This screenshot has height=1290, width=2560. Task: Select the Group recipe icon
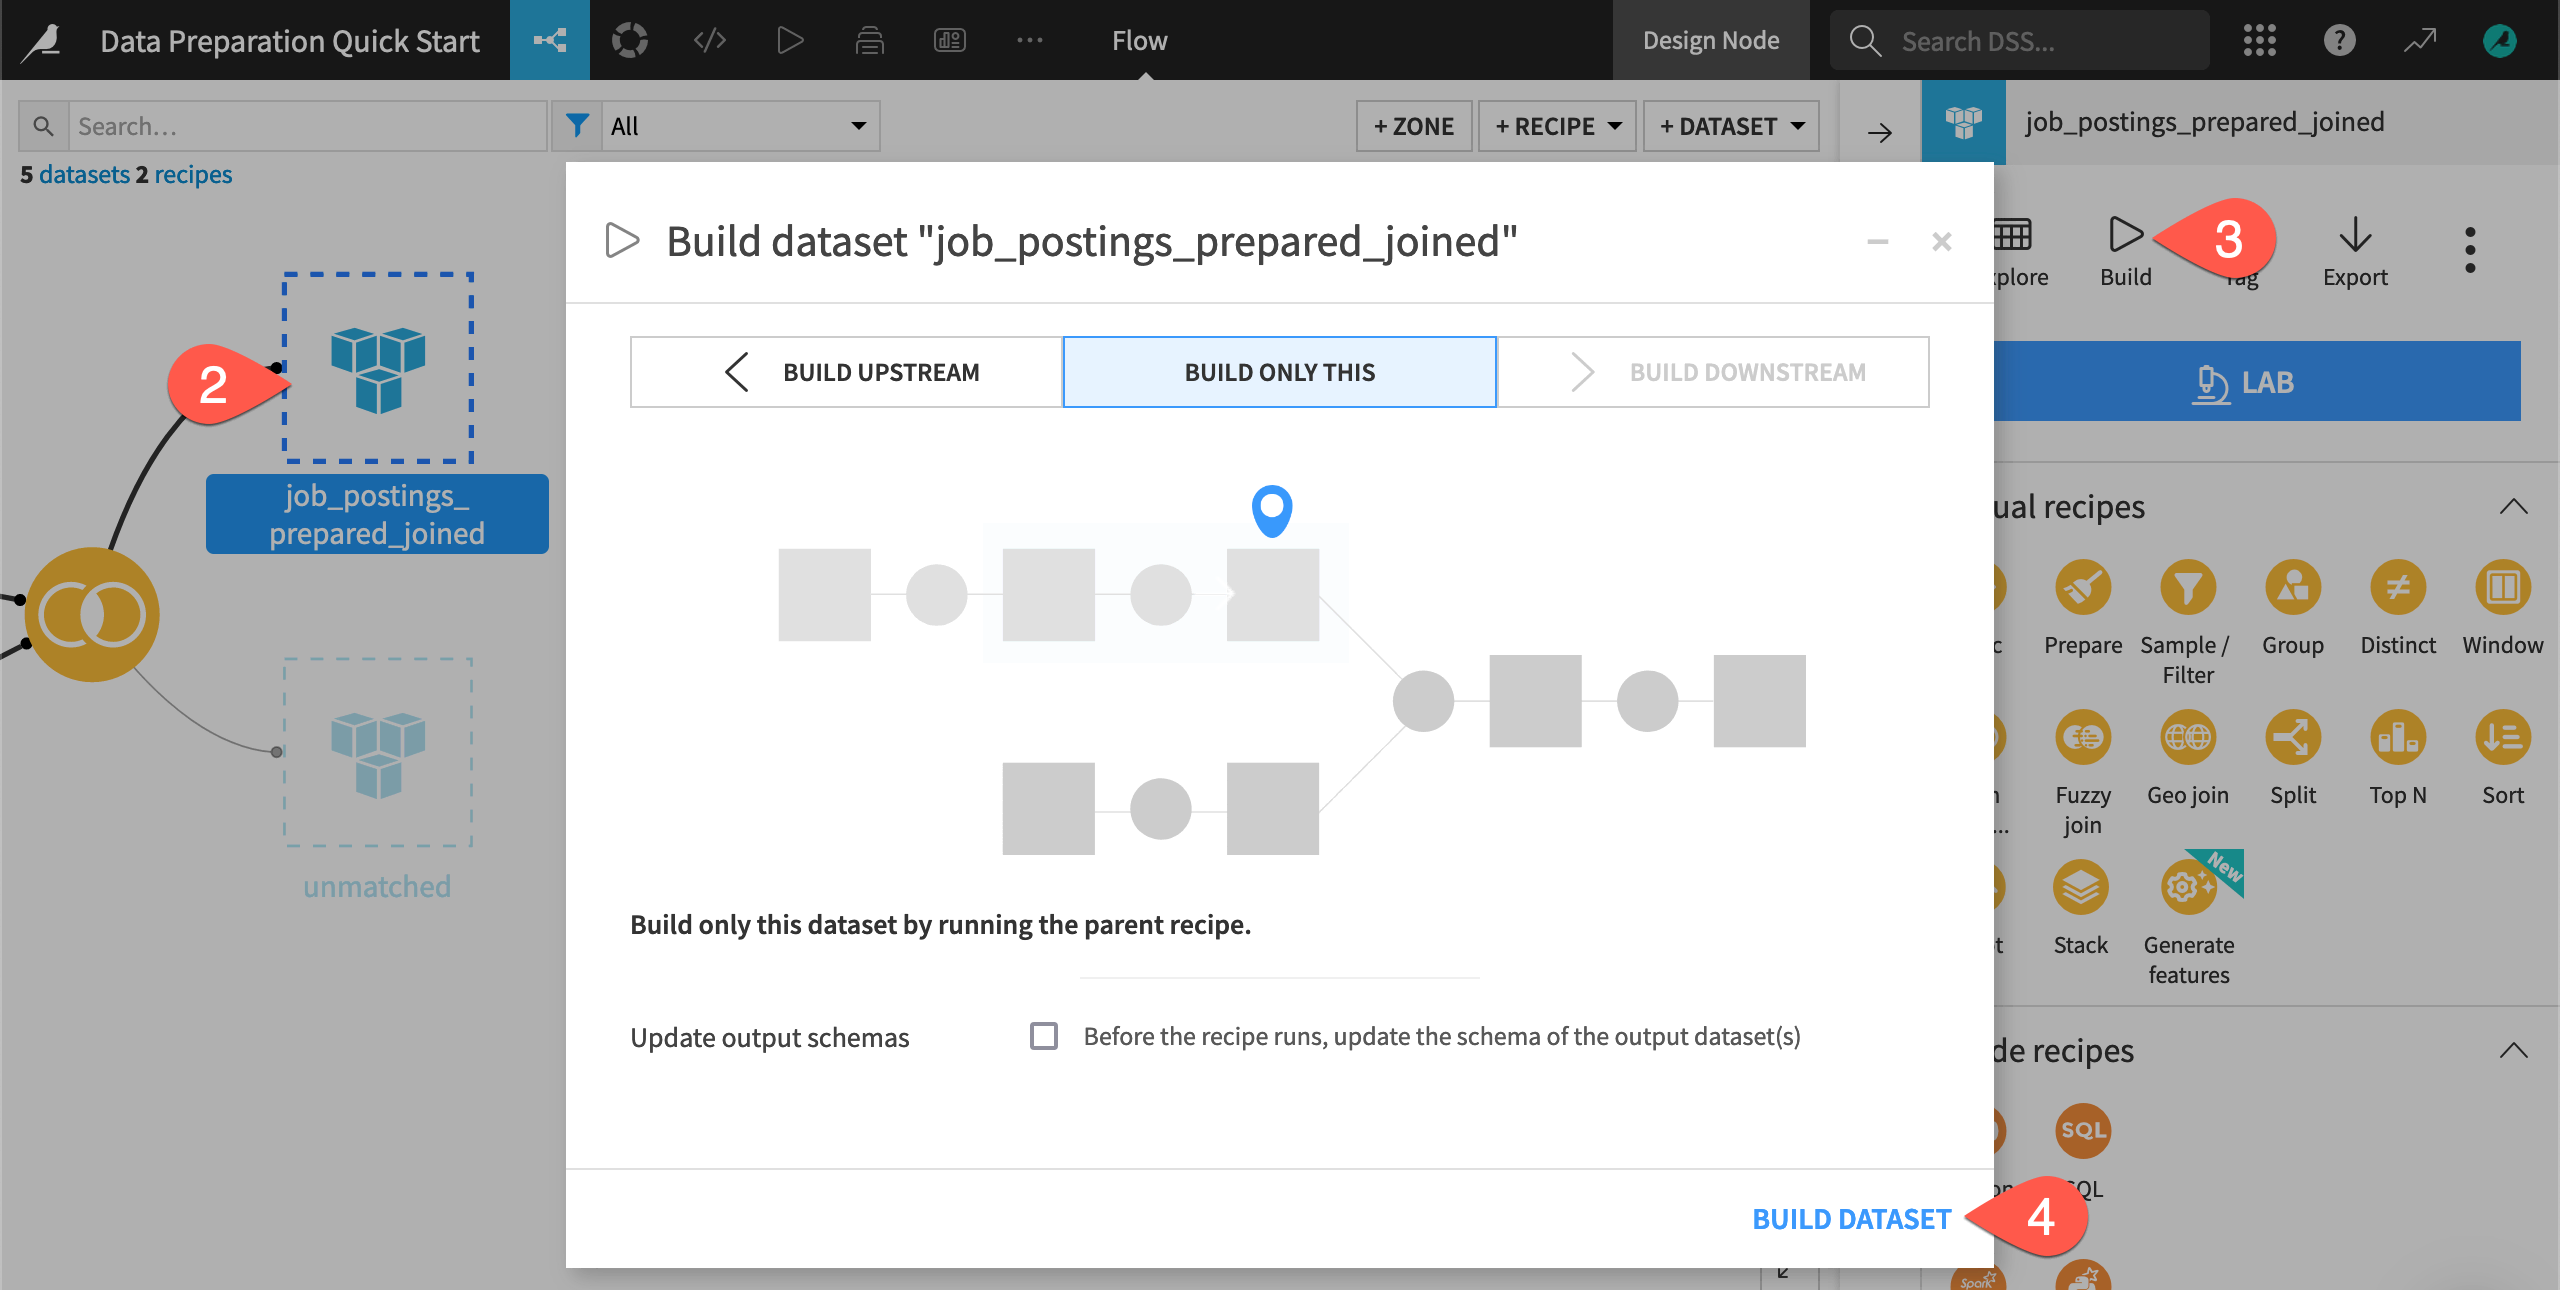click(x=2292, y=590)
